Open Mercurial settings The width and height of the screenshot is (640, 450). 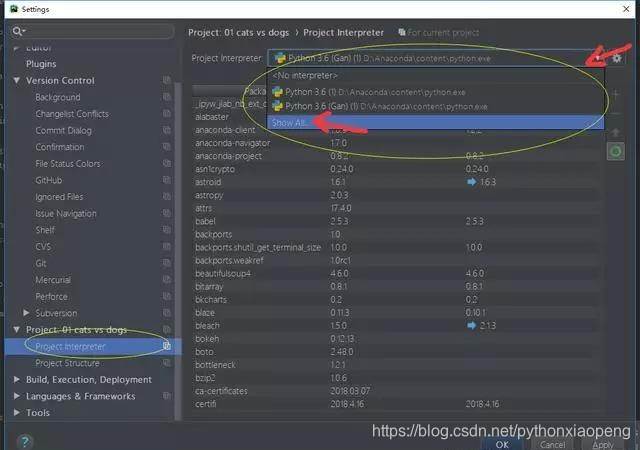tap(53, 280)
